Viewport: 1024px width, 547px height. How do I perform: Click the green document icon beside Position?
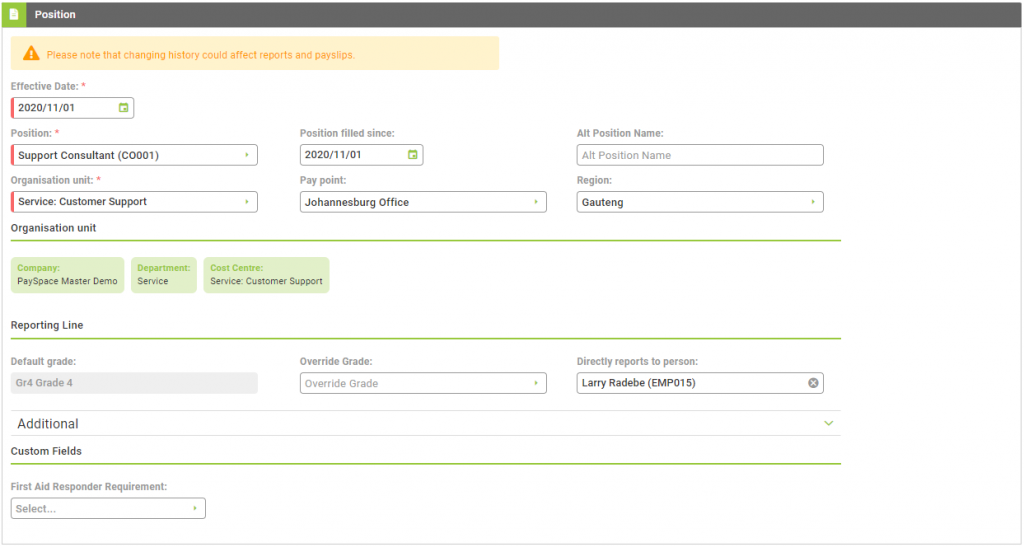point(14,14)
